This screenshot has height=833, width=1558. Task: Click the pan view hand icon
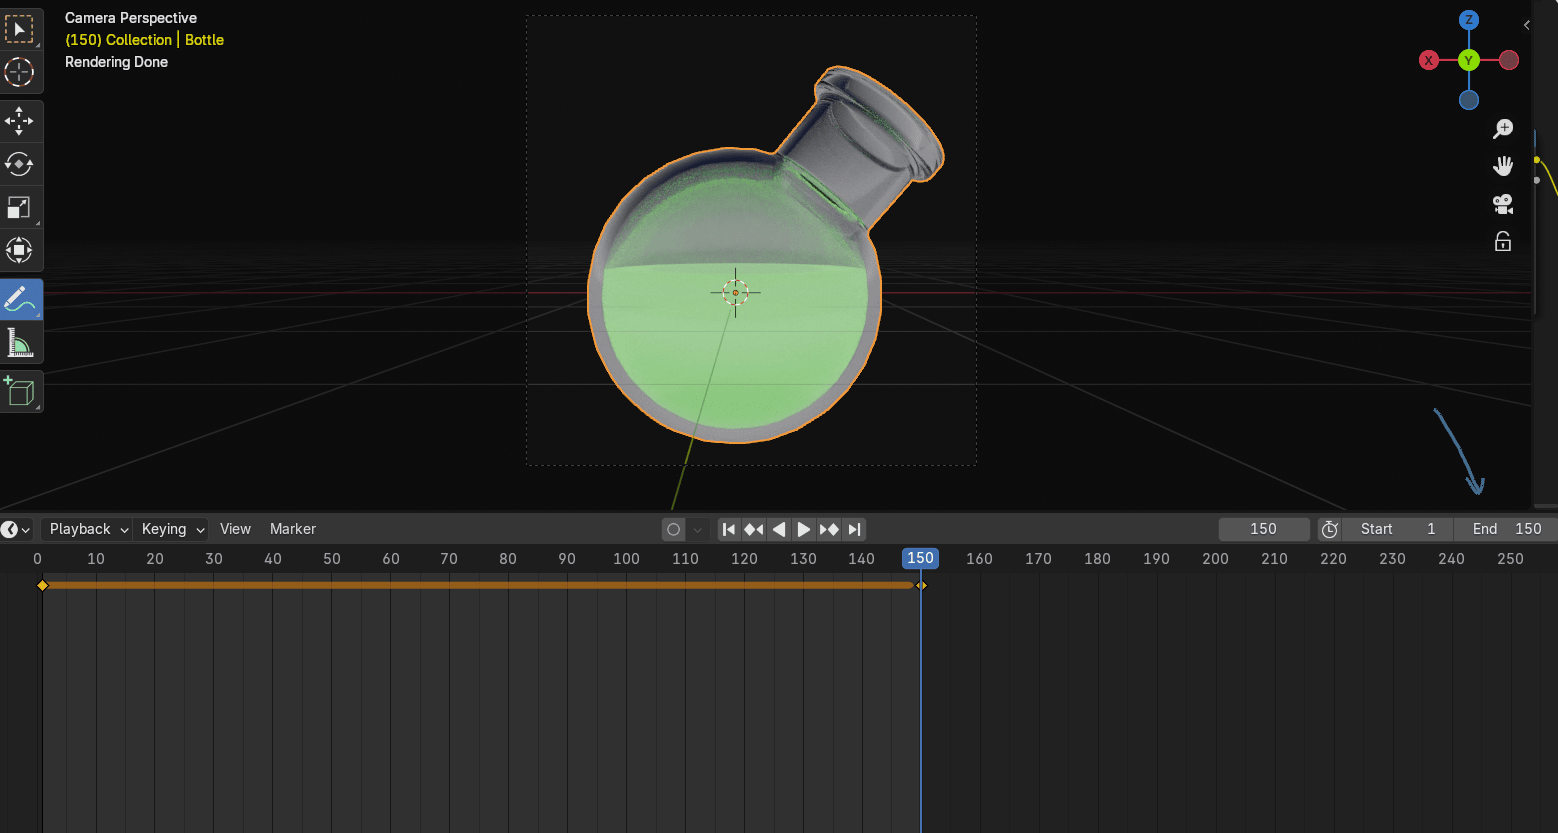1502,166
